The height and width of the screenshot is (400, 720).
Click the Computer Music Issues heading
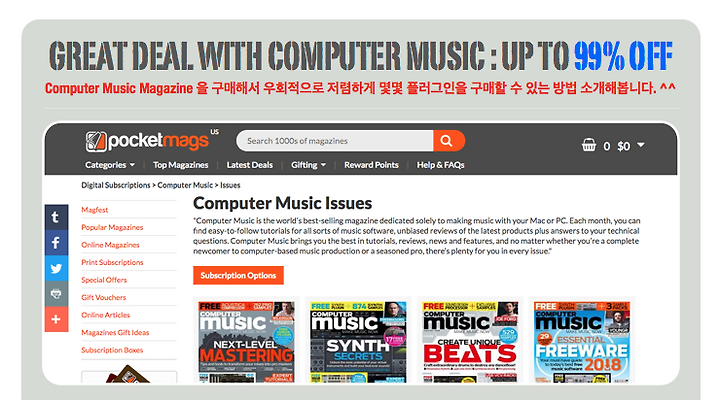282,203
